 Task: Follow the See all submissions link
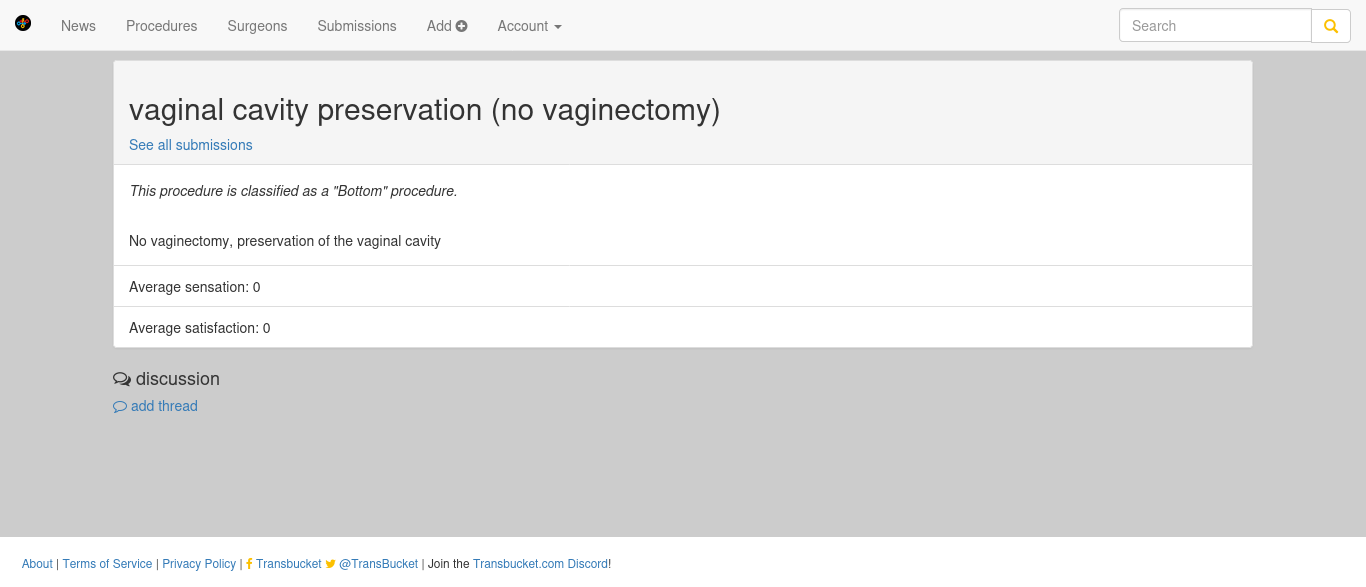coord(191,145)
